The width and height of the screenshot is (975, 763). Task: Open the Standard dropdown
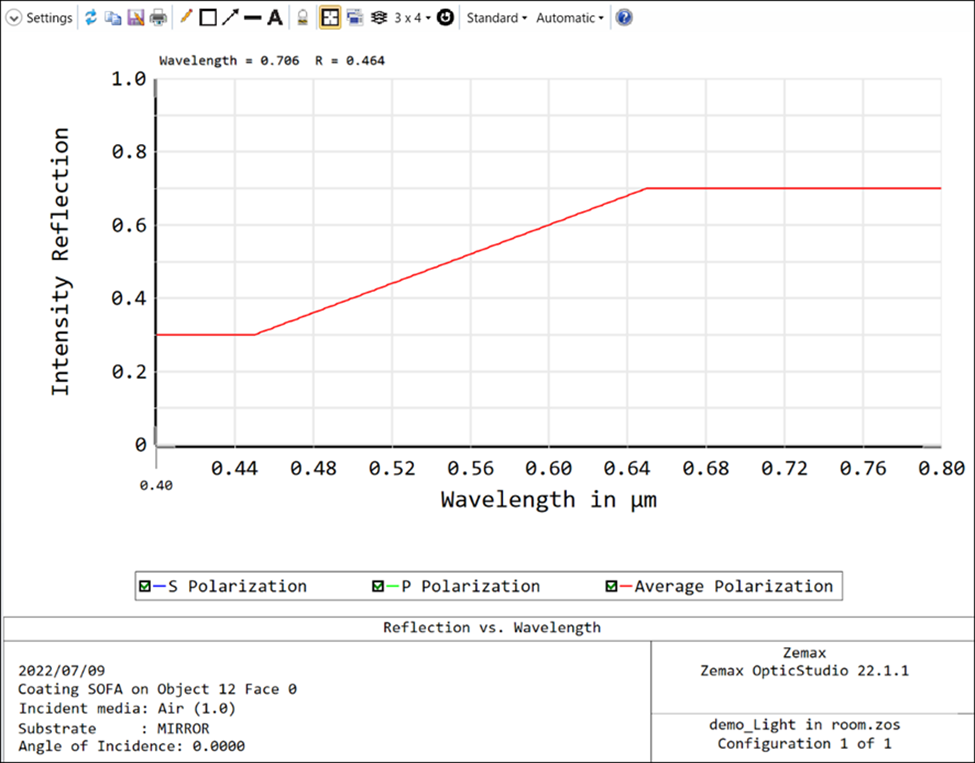tap(497, 18)
